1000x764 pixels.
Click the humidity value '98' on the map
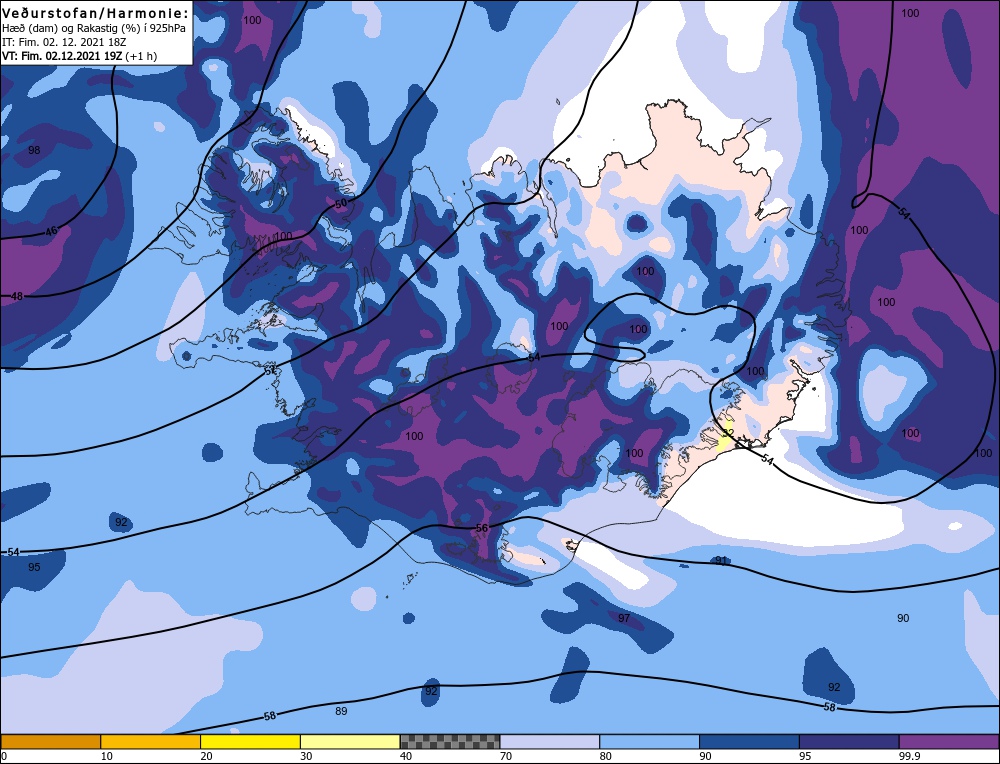(x=34, y=150)
